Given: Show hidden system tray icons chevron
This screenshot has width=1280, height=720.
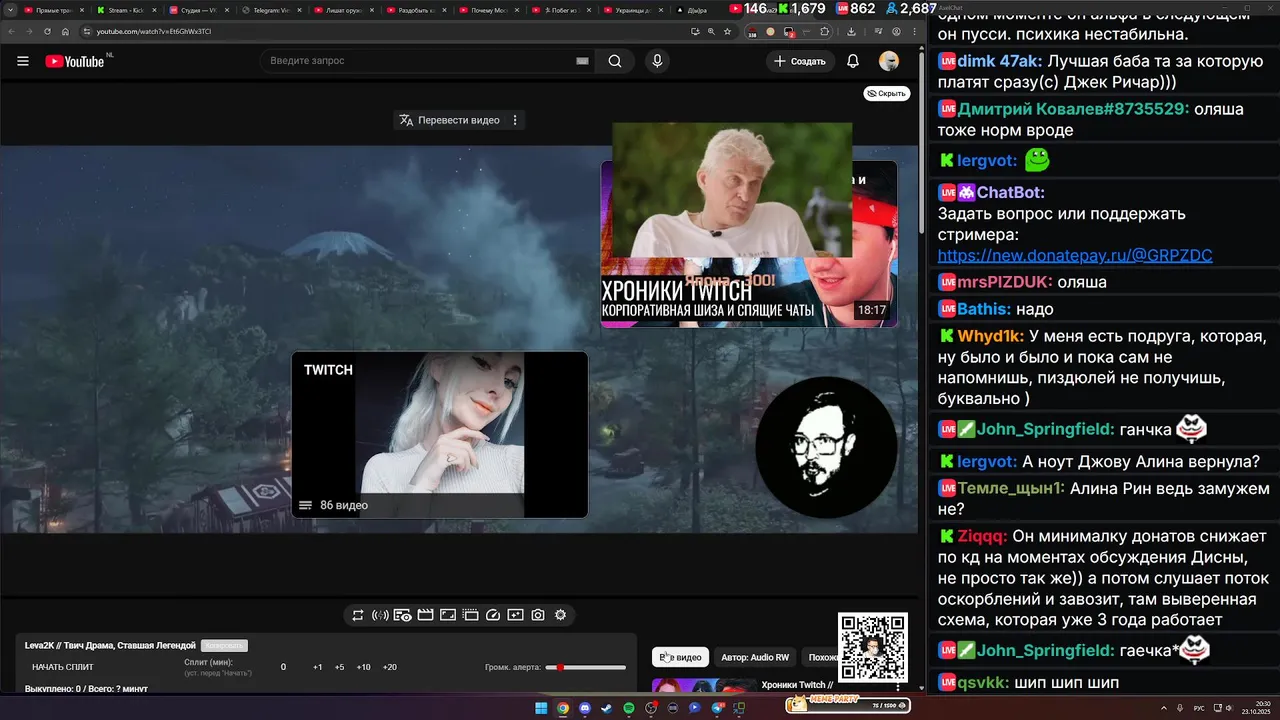Looking at the screenshot, I should click(1162, 708).
